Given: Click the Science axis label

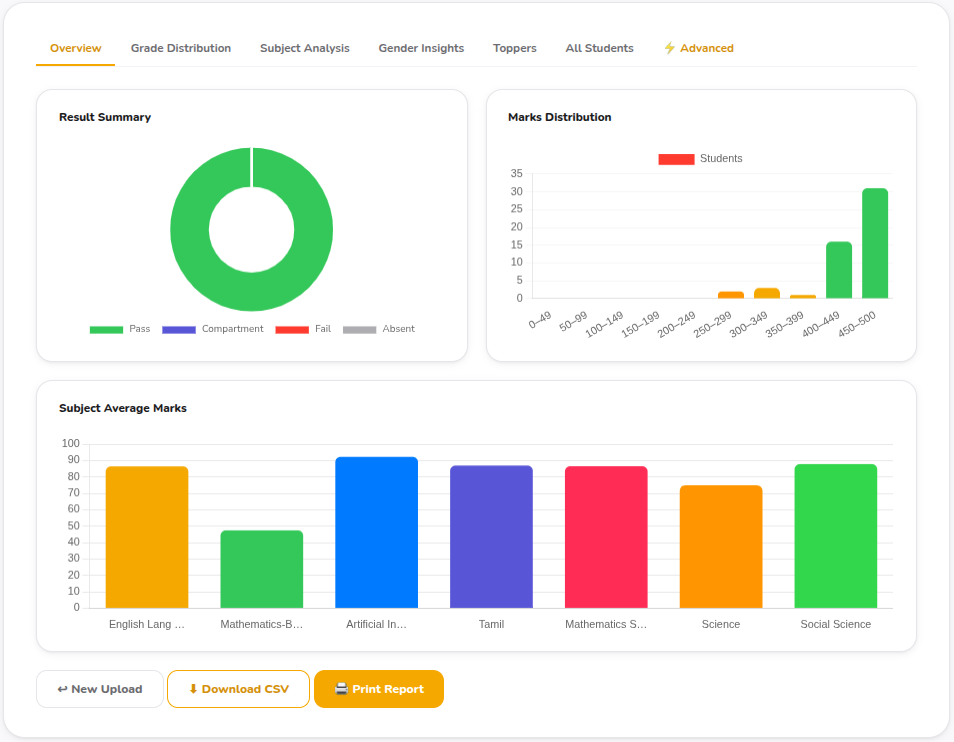Looking at the screenshot, I should click(721, 624).
